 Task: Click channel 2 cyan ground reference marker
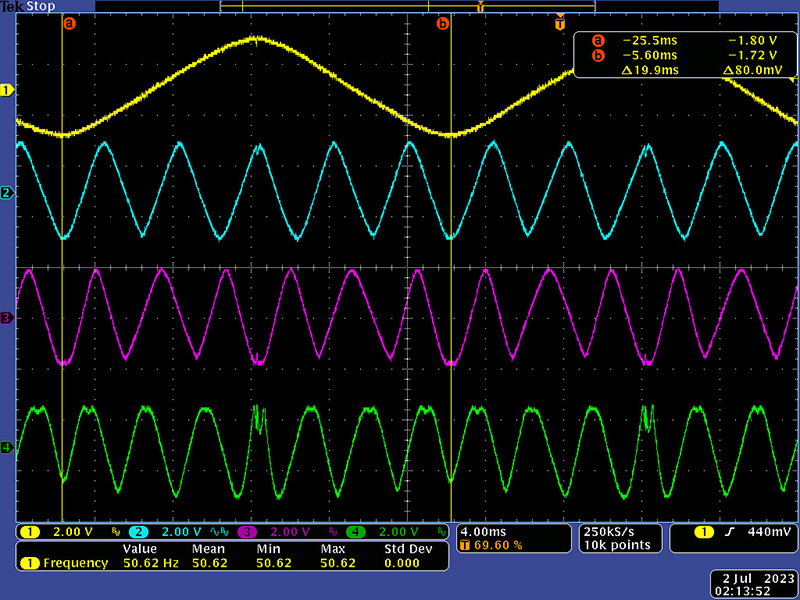[x=7, y=192]
